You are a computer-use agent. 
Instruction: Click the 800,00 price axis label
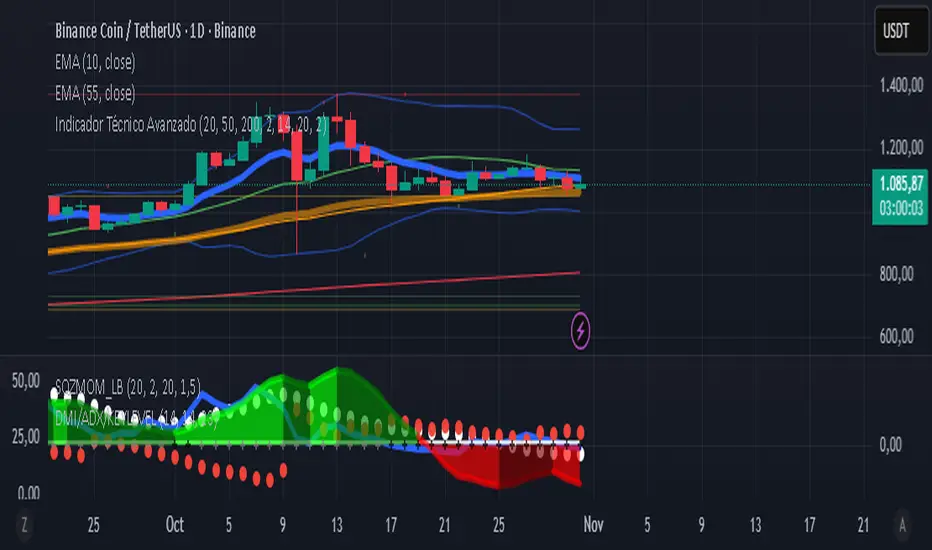tap(896, 274)
